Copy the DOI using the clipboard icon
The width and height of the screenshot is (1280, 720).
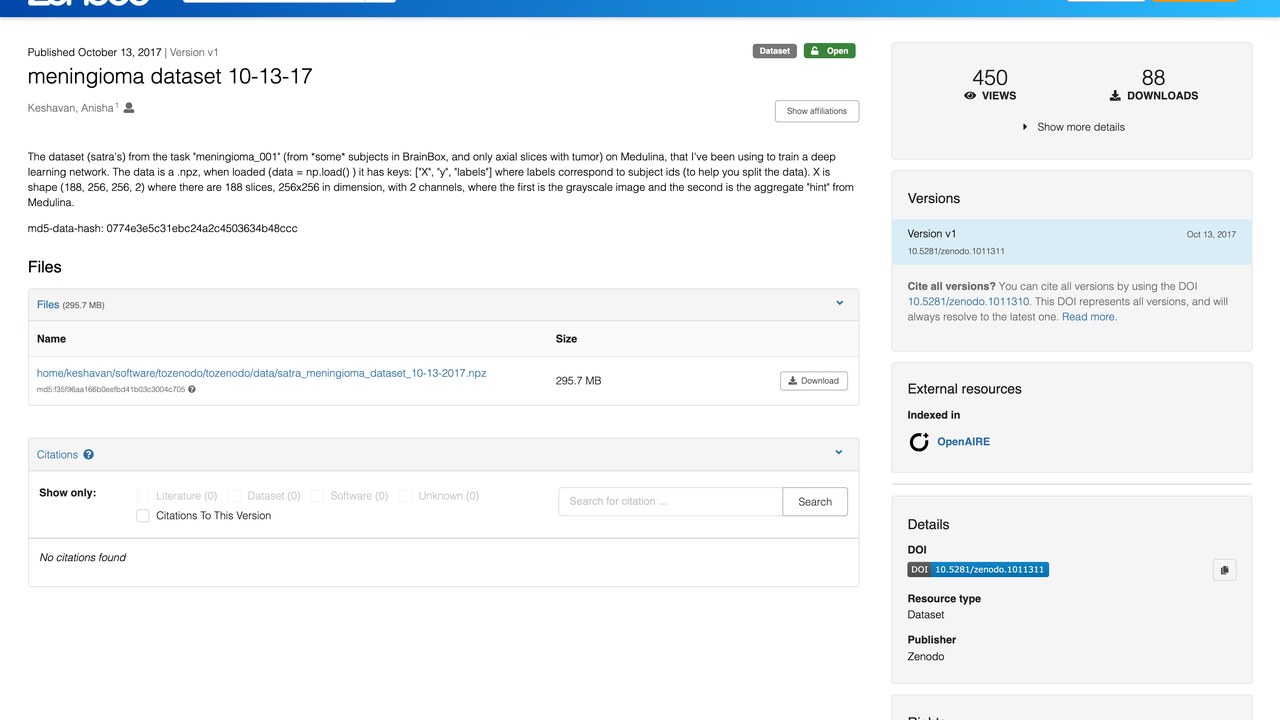click(x=1225, y=570)
